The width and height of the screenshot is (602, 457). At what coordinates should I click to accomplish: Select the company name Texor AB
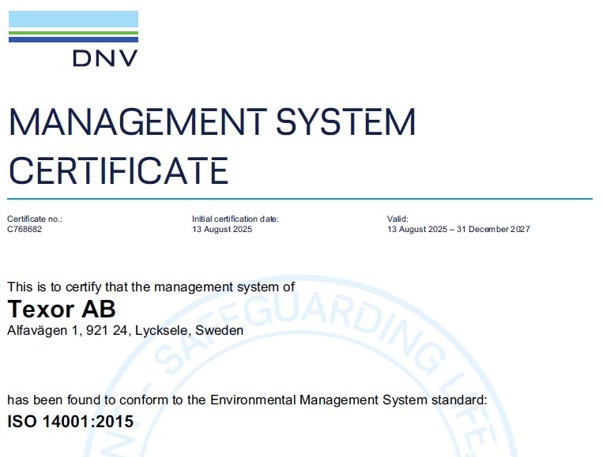pyautogui.click(x=62, y=308)
